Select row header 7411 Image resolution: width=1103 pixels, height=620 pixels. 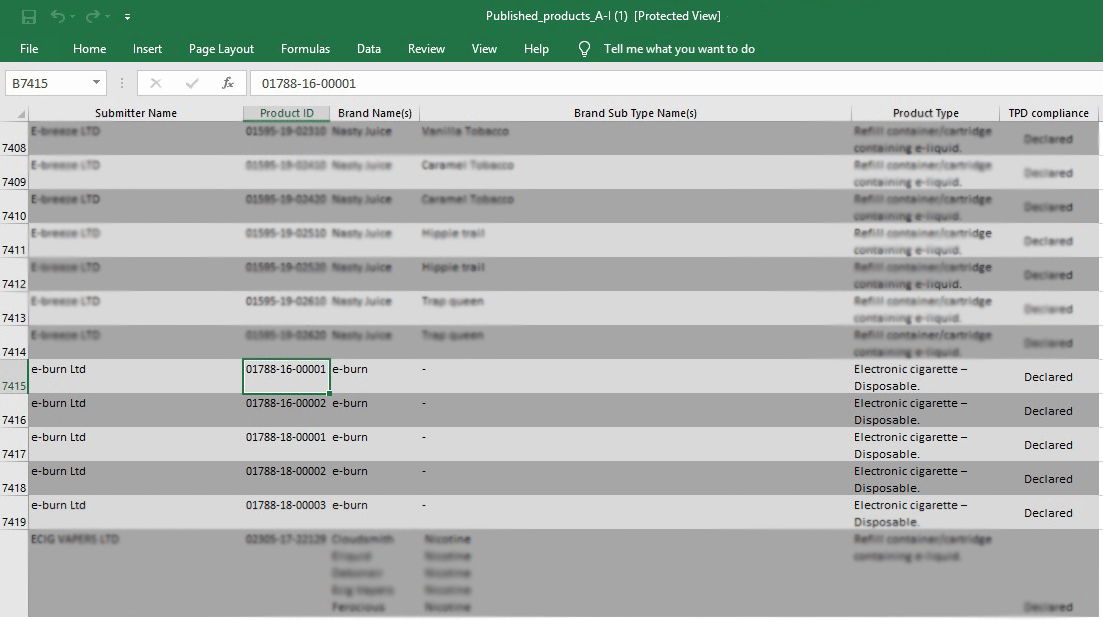tap(14, 241)
